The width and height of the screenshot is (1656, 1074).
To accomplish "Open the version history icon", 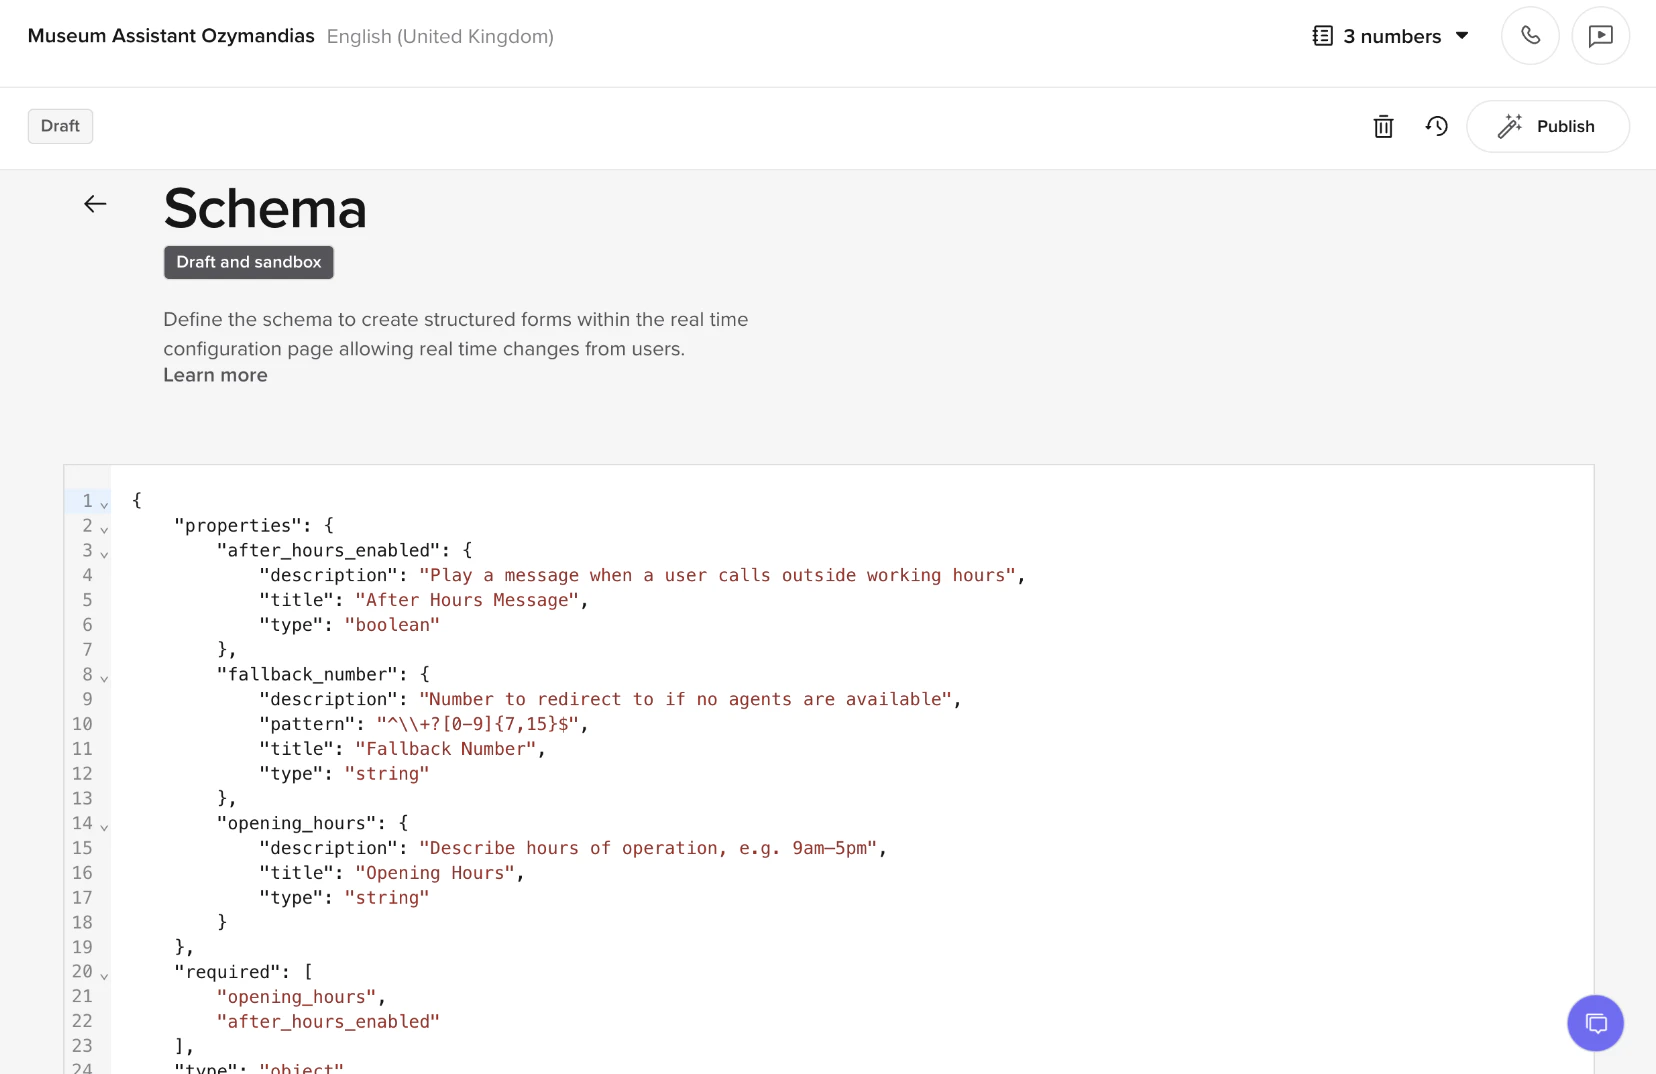I will point(1437,126).
